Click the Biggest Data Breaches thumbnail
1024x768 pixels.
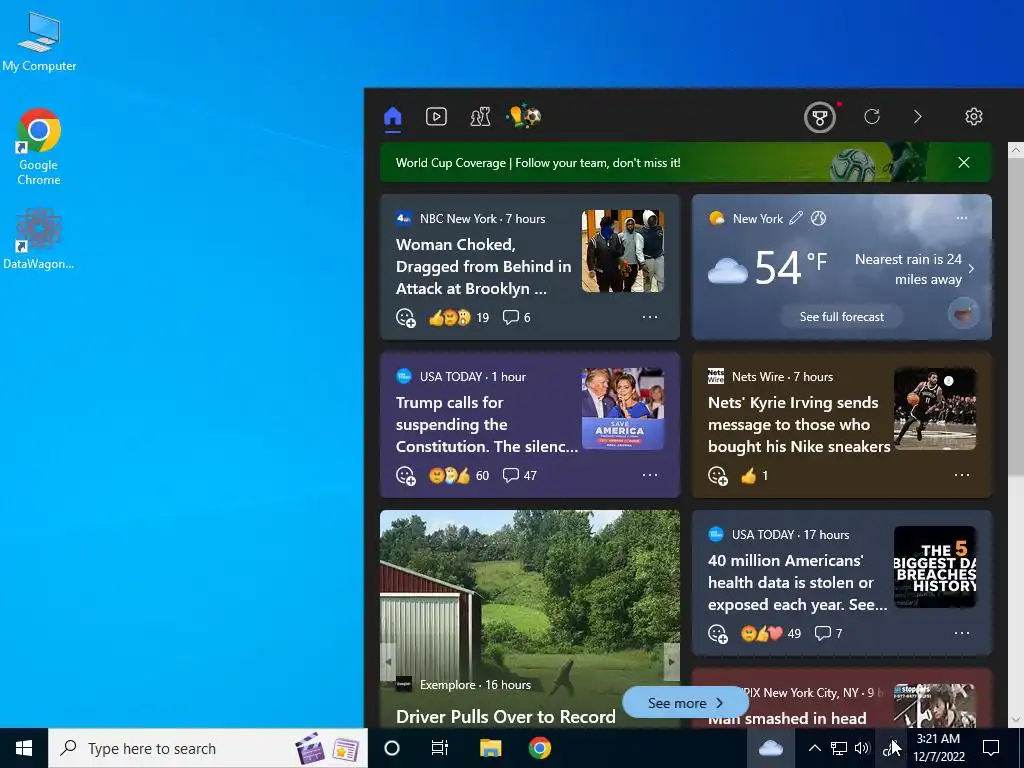pyautogui.click(x=935, y=567)
